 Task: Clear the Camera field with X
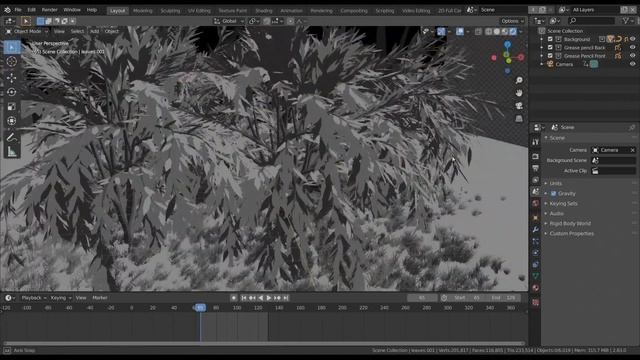pos(632,150)
